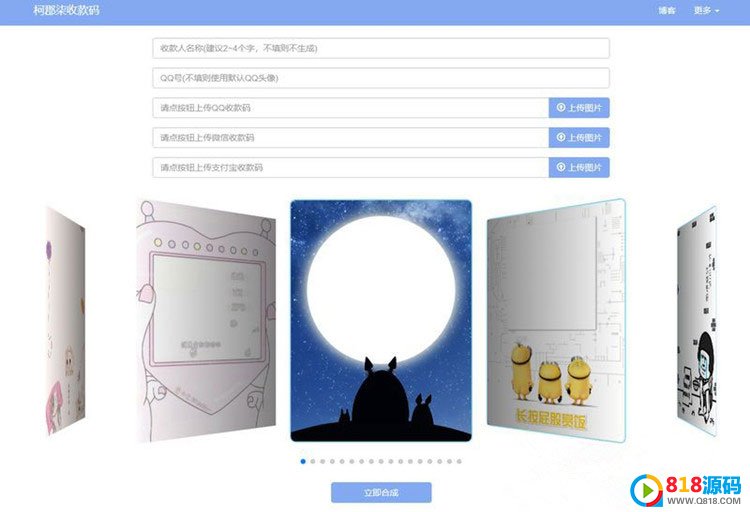The height and width of the screenshot is (512, 750).
Task: Click the upload icon in 微信收款码 row
Action: click(561, 137)
